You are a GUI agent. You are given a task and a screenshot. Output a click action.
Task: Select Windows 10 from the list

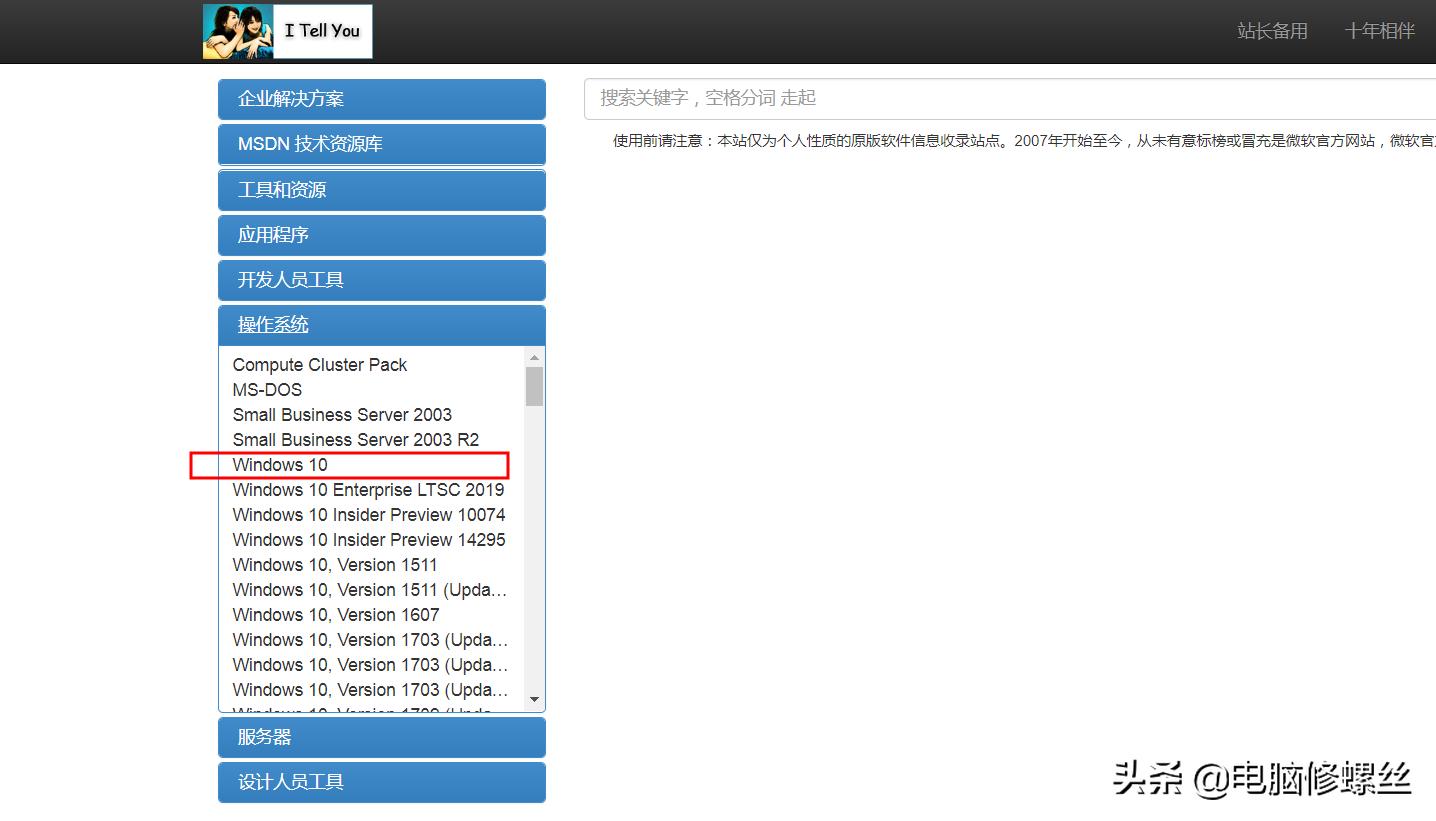pos(280,464)
